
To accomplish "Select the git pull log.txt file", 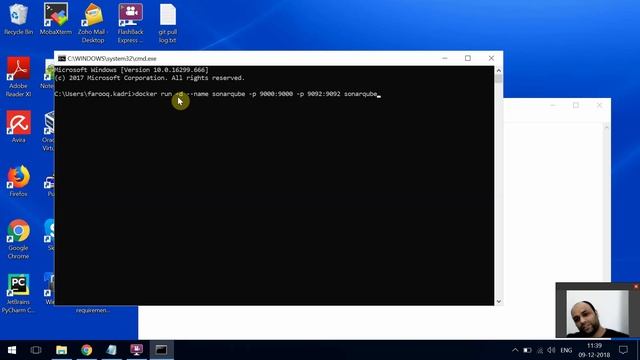I will (x=168, y=23).
